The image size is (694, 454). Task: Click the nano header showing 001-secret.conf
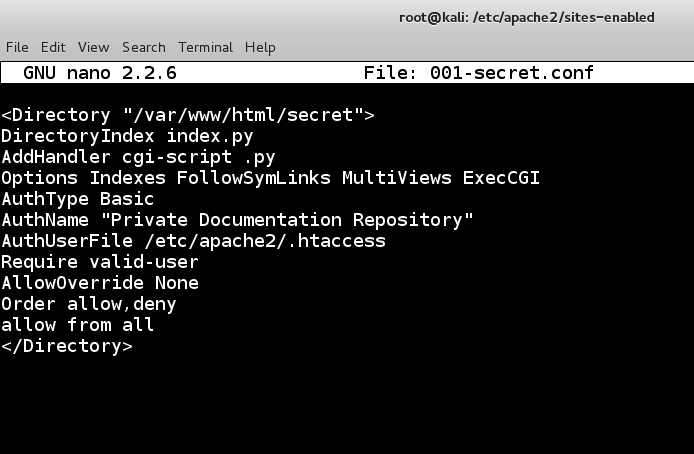[511, 73]
